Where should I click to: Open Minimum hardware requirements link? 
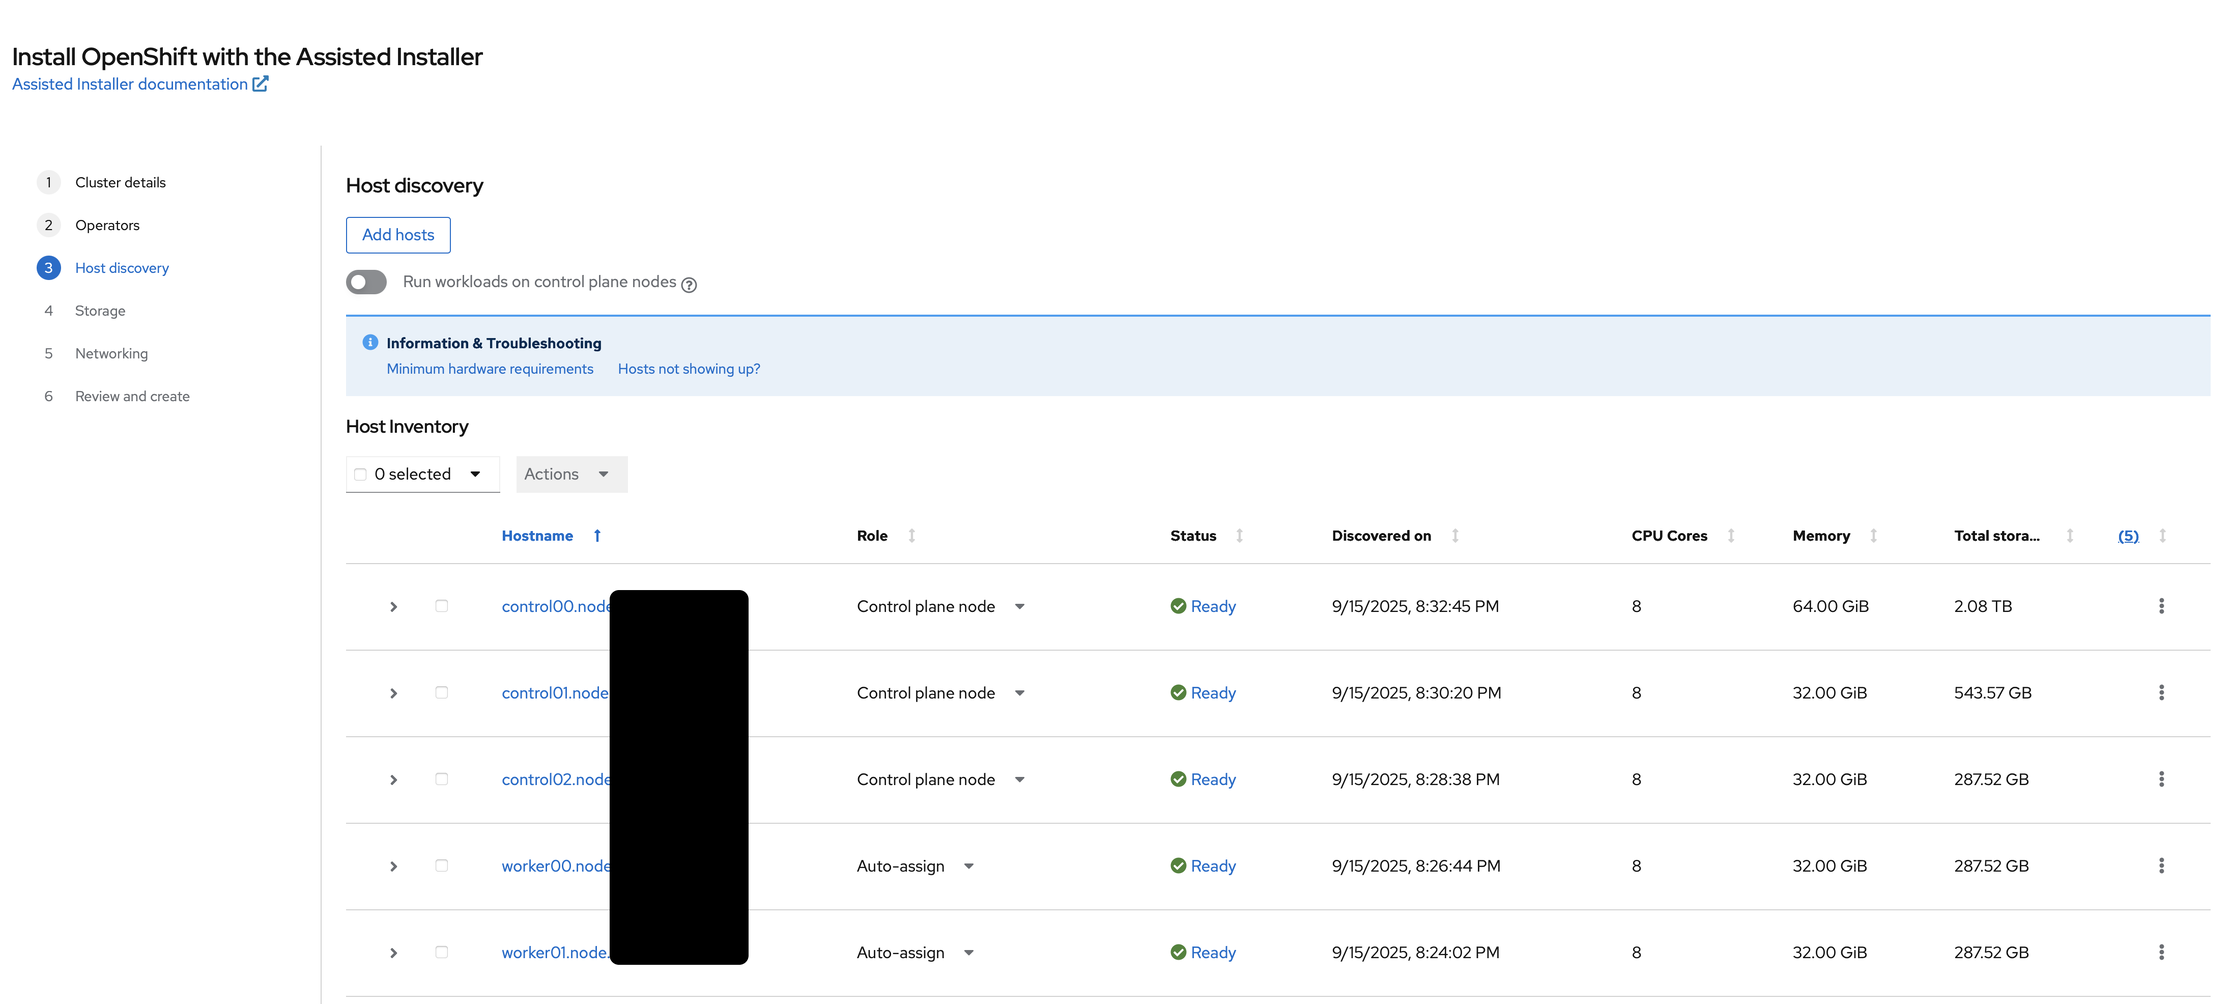click(490, 369)
